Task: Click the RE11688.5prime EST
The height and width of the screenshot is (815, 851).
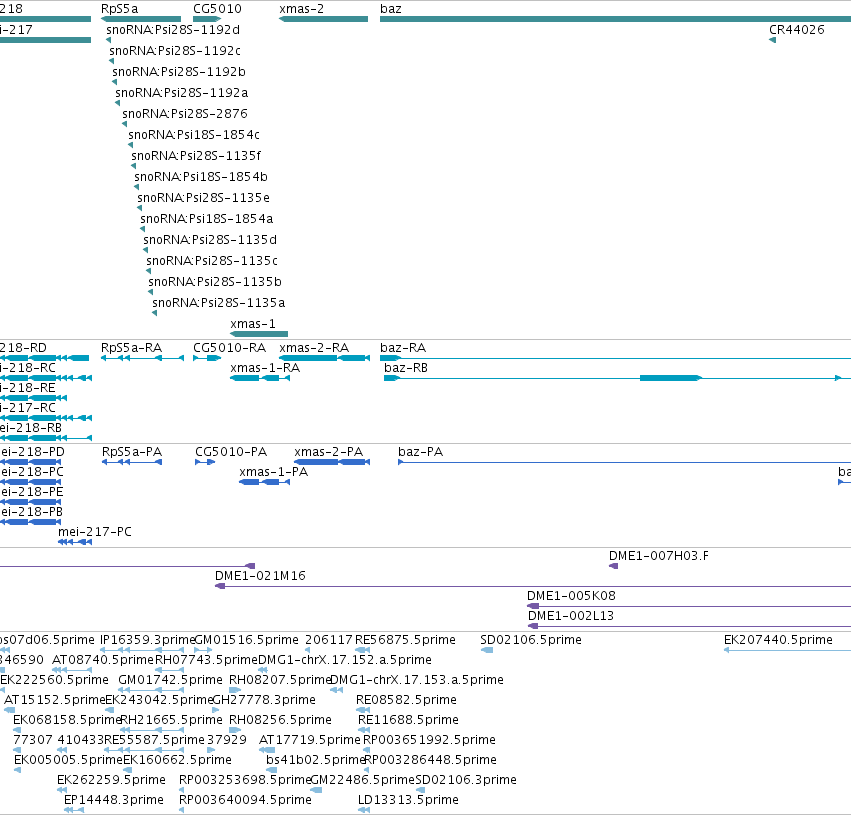Action: tap(364, 730)
